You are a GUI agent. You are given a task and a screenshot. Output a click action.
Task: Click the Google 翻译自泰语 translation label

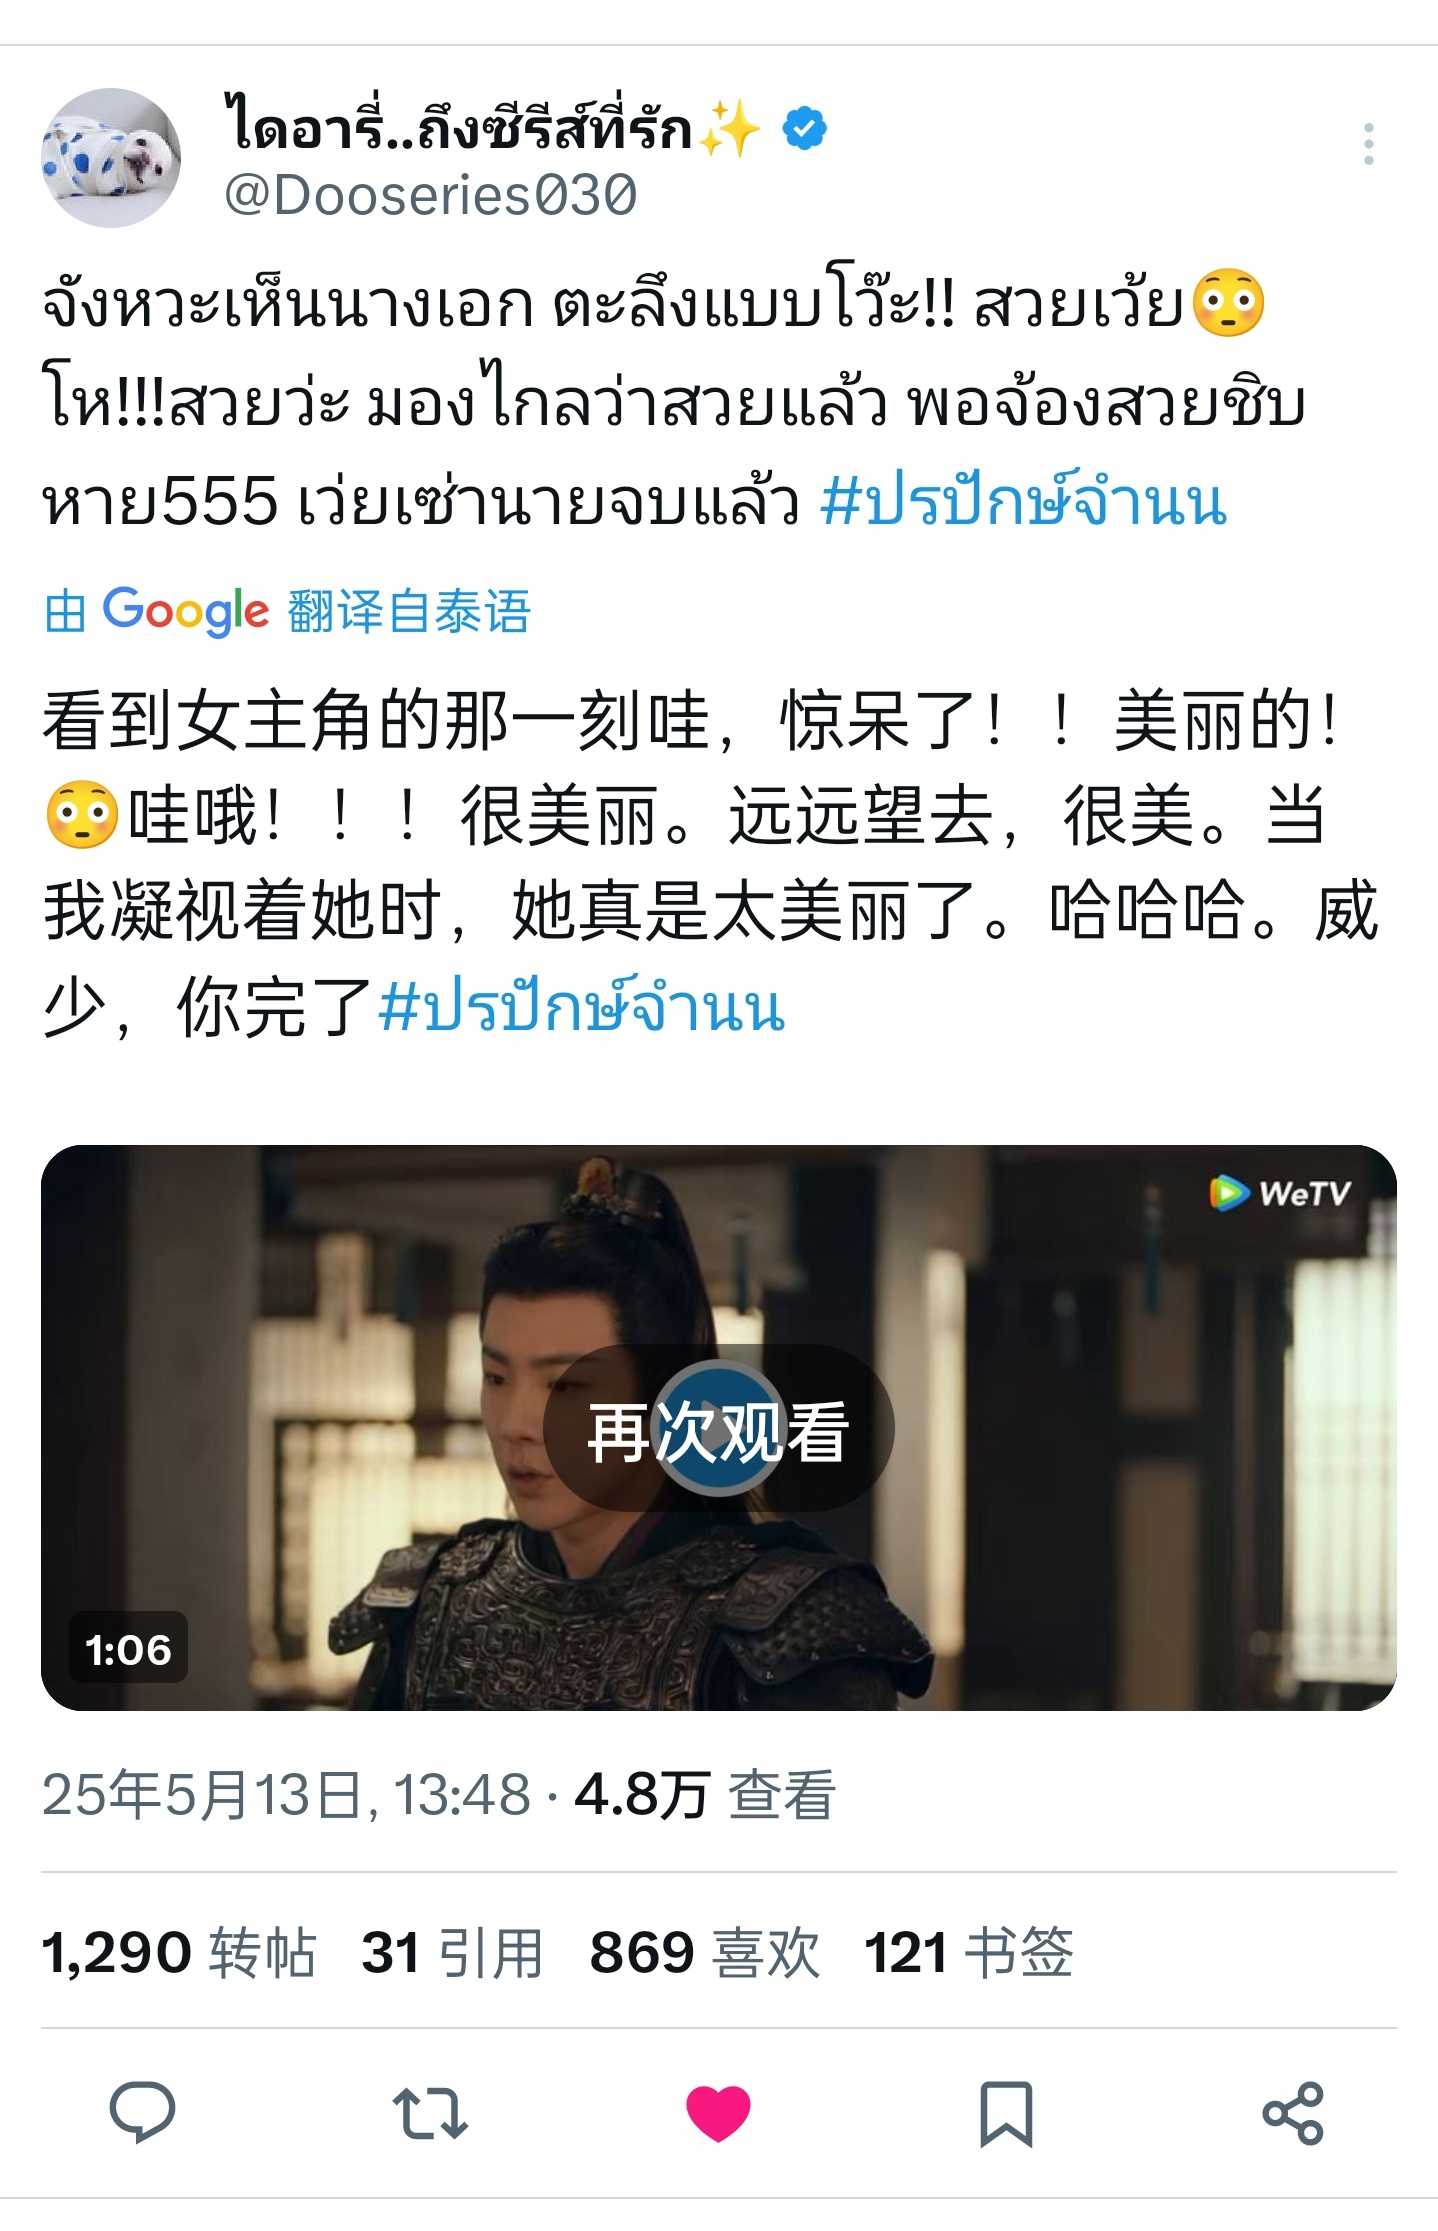tap(287, 610)
